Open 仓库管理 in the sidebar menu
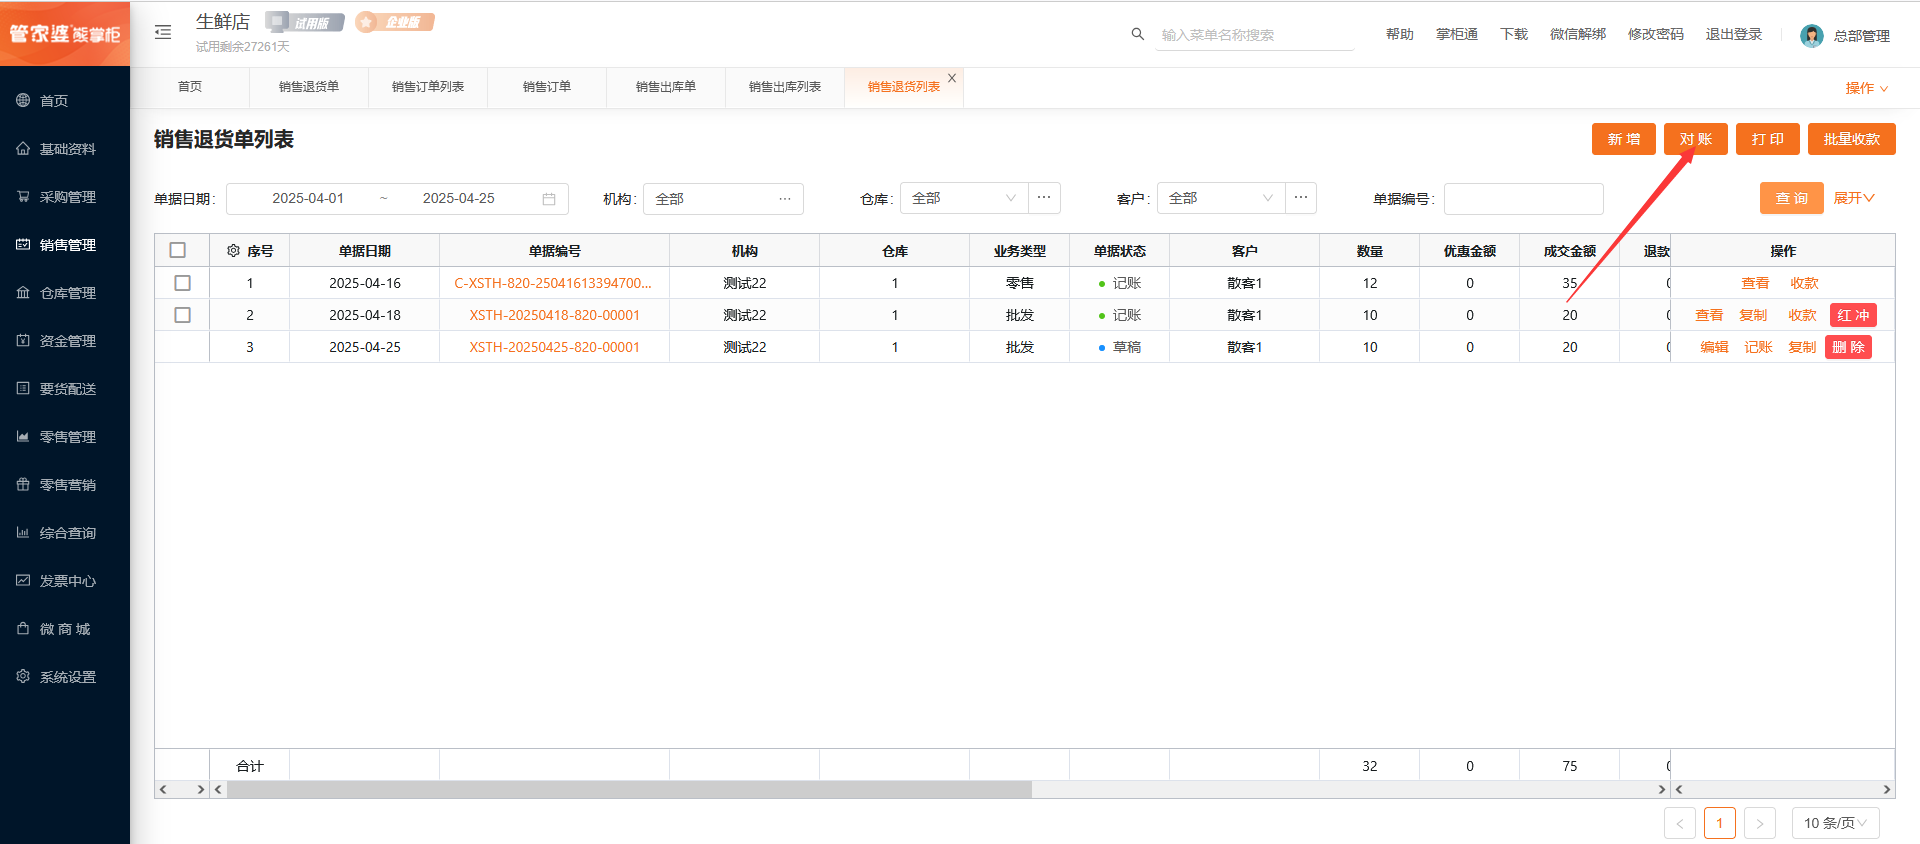Image resolution: width=1920 pixels, height=844 pixels. pos(67,293)
